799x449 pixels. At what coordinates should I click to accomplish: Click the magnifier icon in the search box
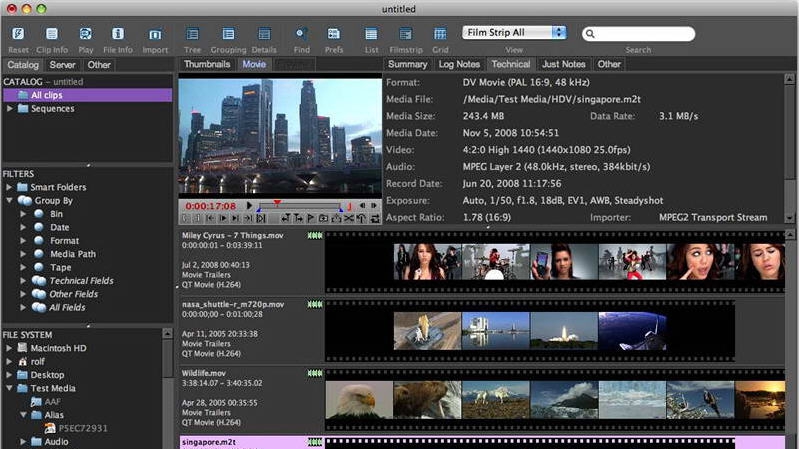point(590,34)
